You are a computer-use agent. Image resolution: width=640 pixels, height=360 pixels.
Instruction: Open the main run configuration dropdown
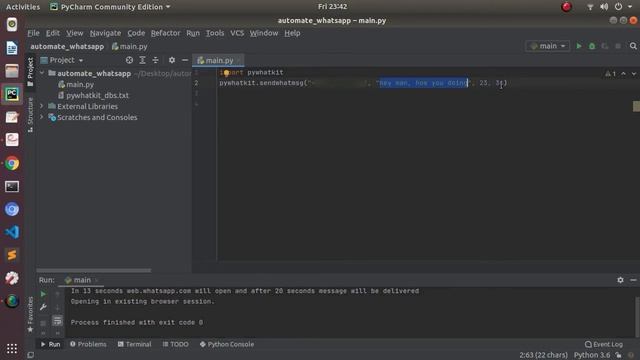[x=547, y=46]
